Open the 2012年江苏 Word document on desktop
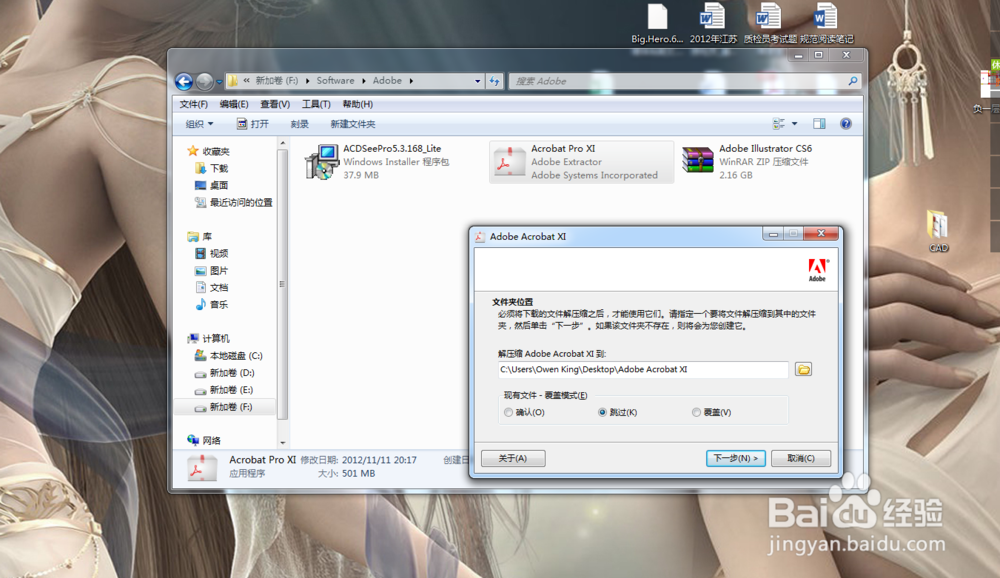 click(713, 24)
